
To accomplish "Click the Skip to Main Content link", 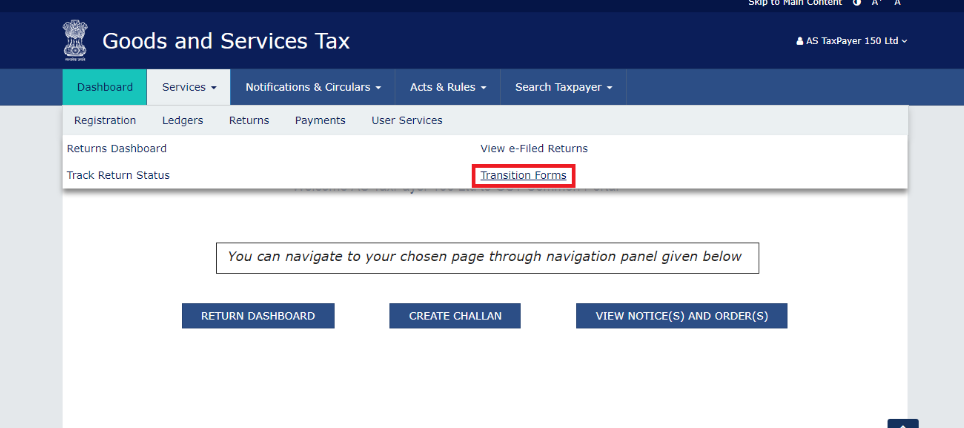I will tap(796, 3).
